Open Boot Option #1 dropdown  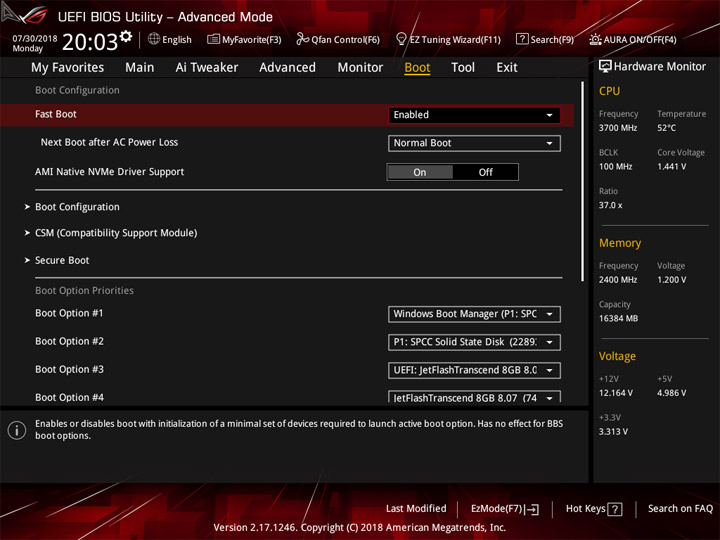(474, 314)
